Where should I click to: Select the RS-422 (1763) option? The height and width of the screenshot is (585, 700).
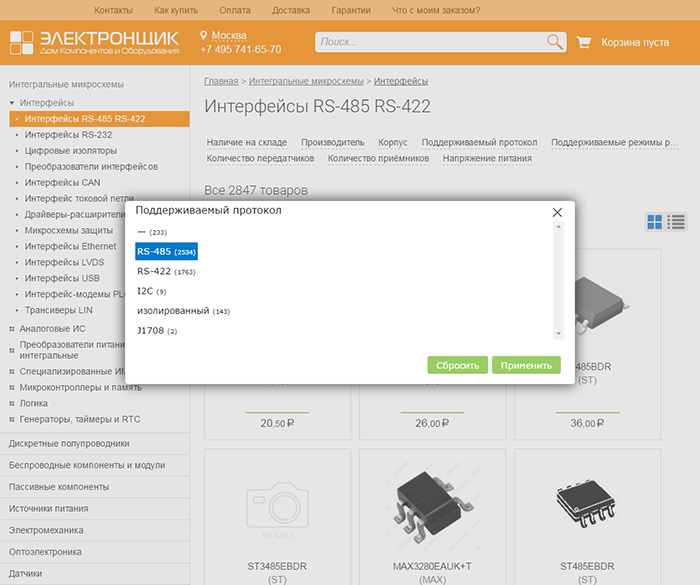point(166,272)
